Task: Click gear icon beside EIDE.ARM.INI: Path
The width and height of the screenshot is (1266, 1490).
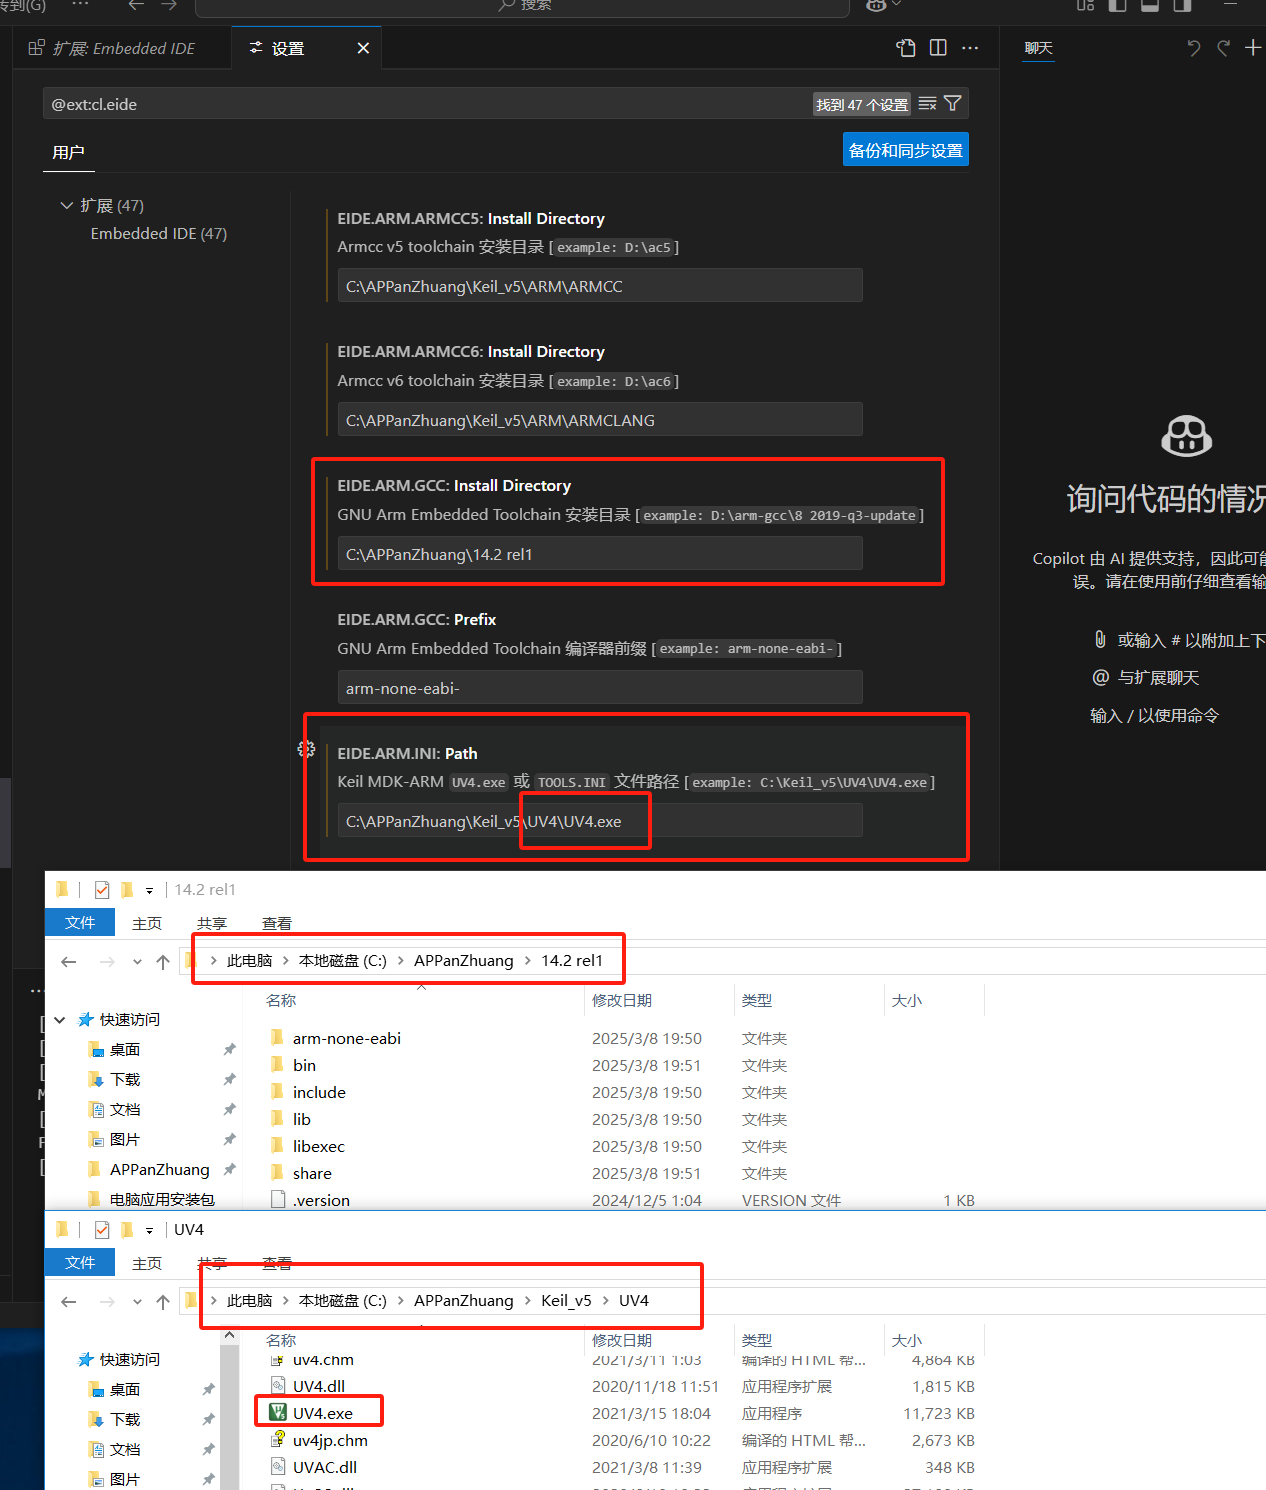Action: (x=307, y=749)
